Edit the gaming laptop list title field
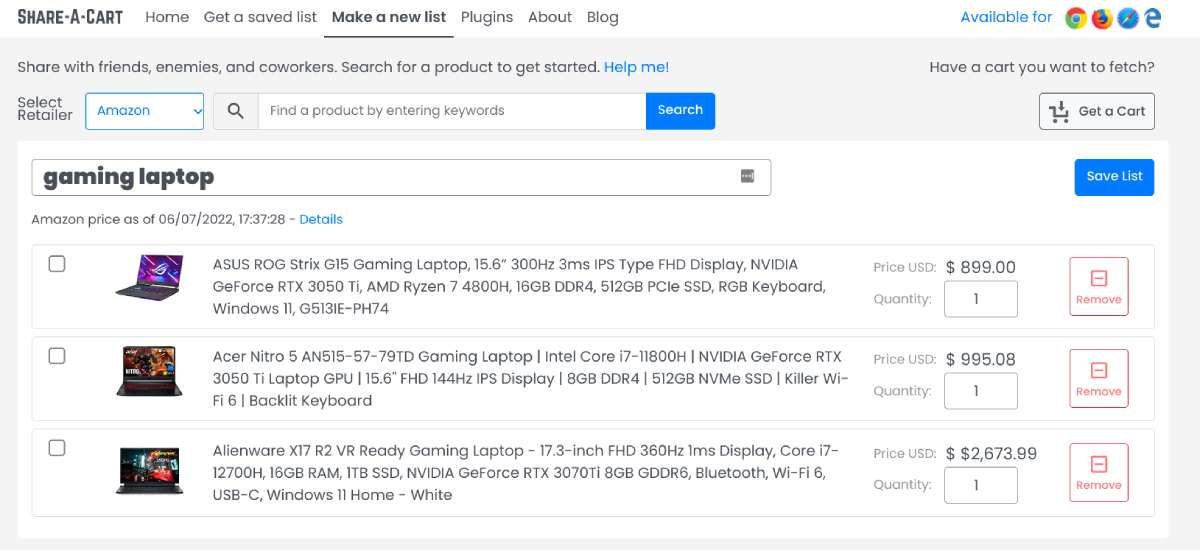 pos(401,177)
